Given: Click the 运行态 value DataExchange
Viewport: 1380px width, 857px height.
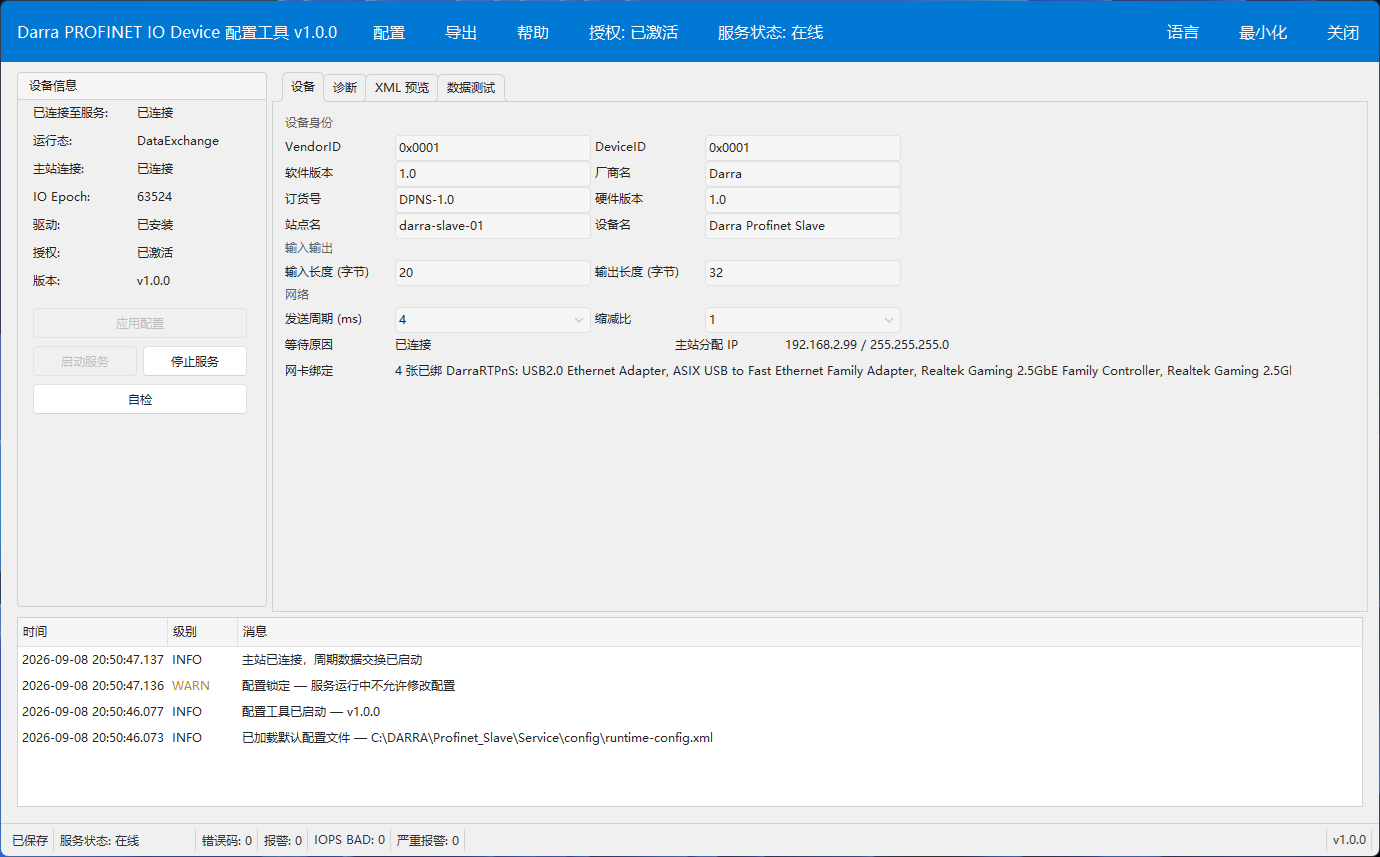Looking at the screenshot, I should point(178,141).
